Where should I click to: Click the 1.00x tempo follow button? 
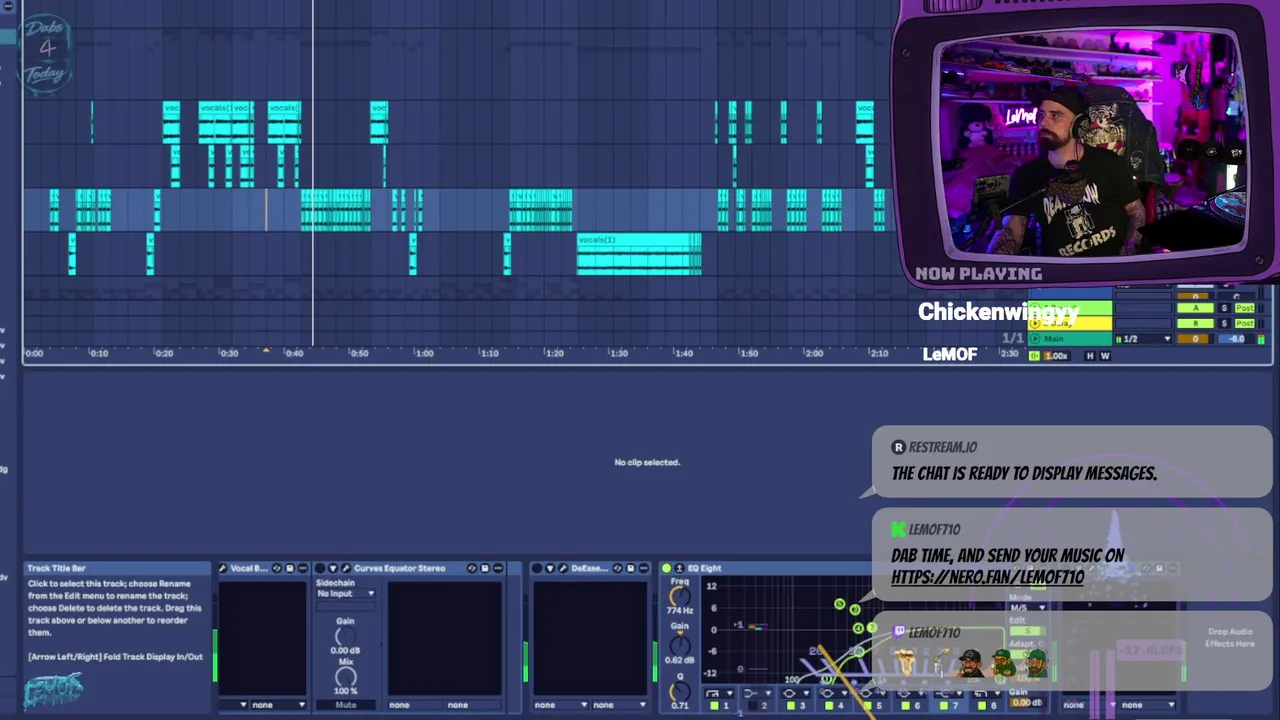click(x=1057, y=355)
